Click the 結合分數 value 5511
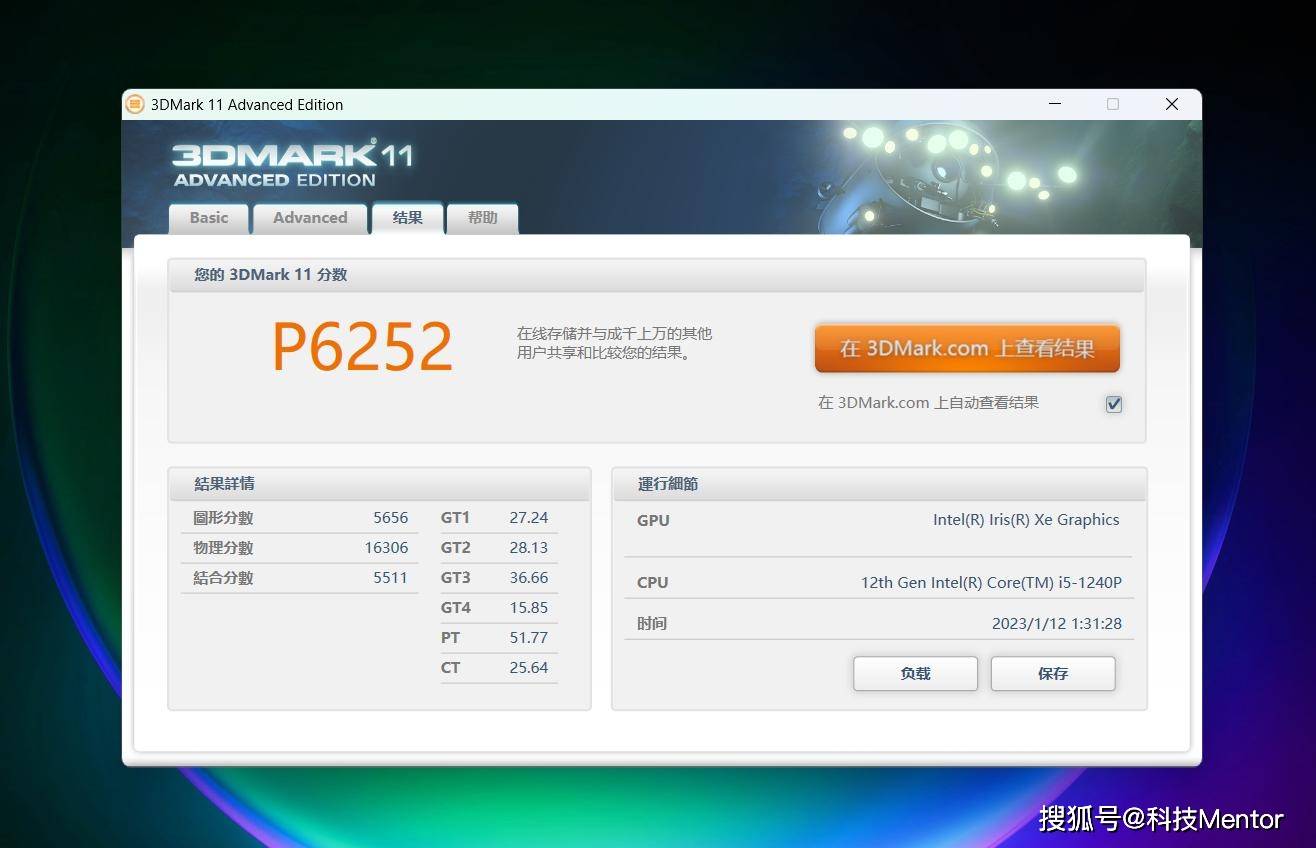Viewport: 1316px width, 848px height. 391,578
